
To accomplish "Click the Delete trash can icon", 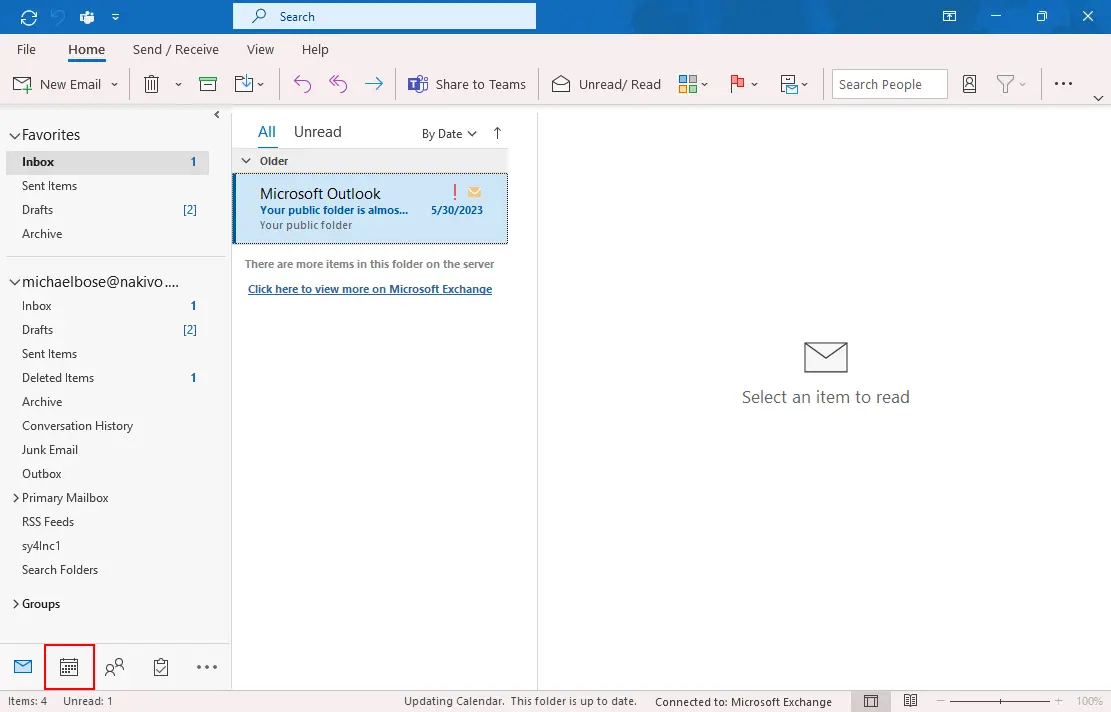I will coord(151,84).
